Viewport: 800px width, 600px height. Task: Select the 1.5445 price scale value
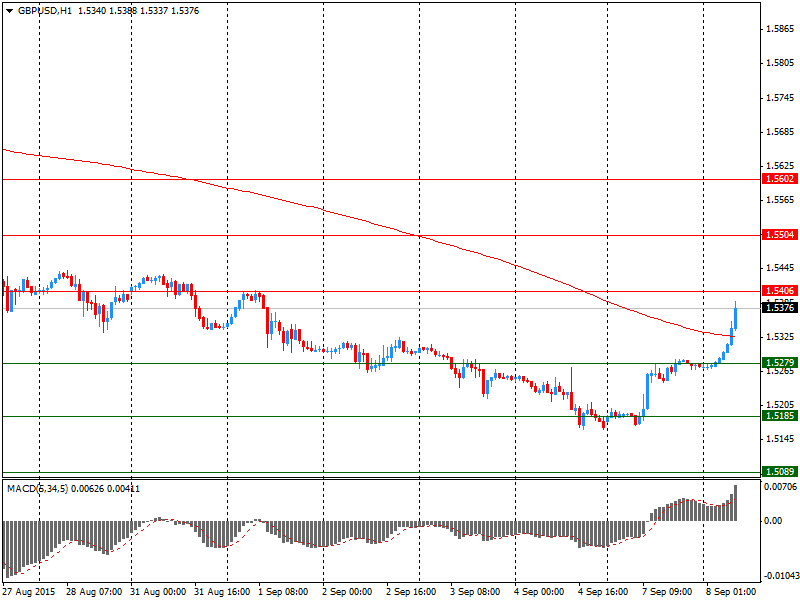coord(780,268)
